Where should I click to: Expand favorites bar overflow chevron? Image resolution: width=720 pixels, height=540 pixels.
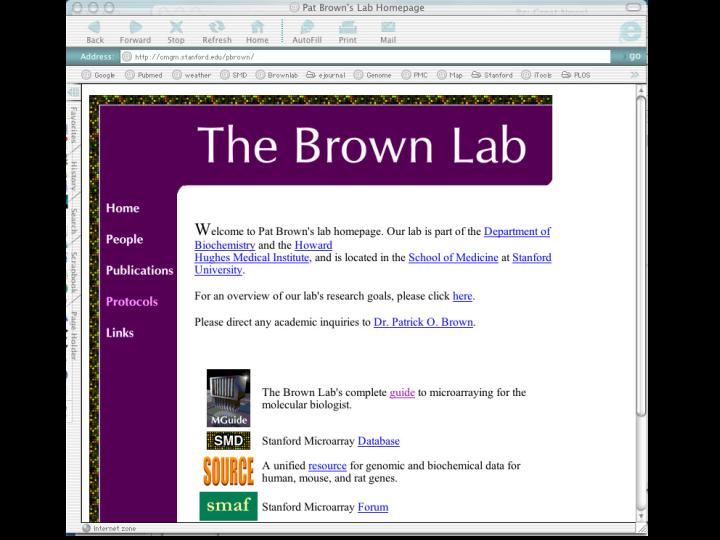point(635,75)
